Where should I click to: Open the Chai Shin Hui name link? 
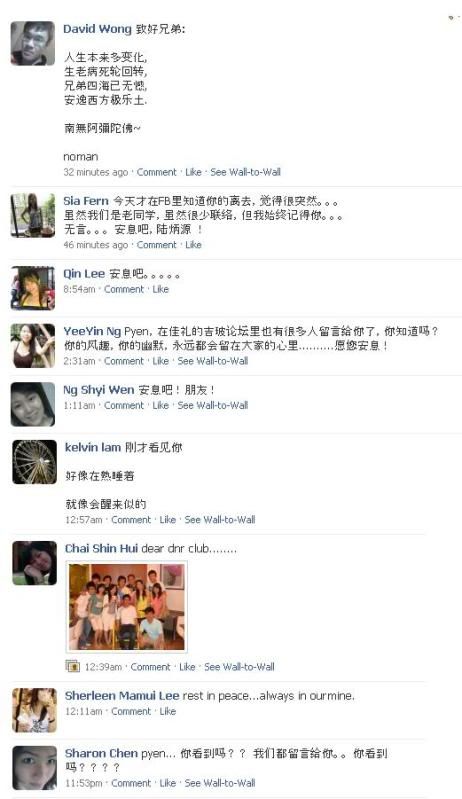(101, 548)
